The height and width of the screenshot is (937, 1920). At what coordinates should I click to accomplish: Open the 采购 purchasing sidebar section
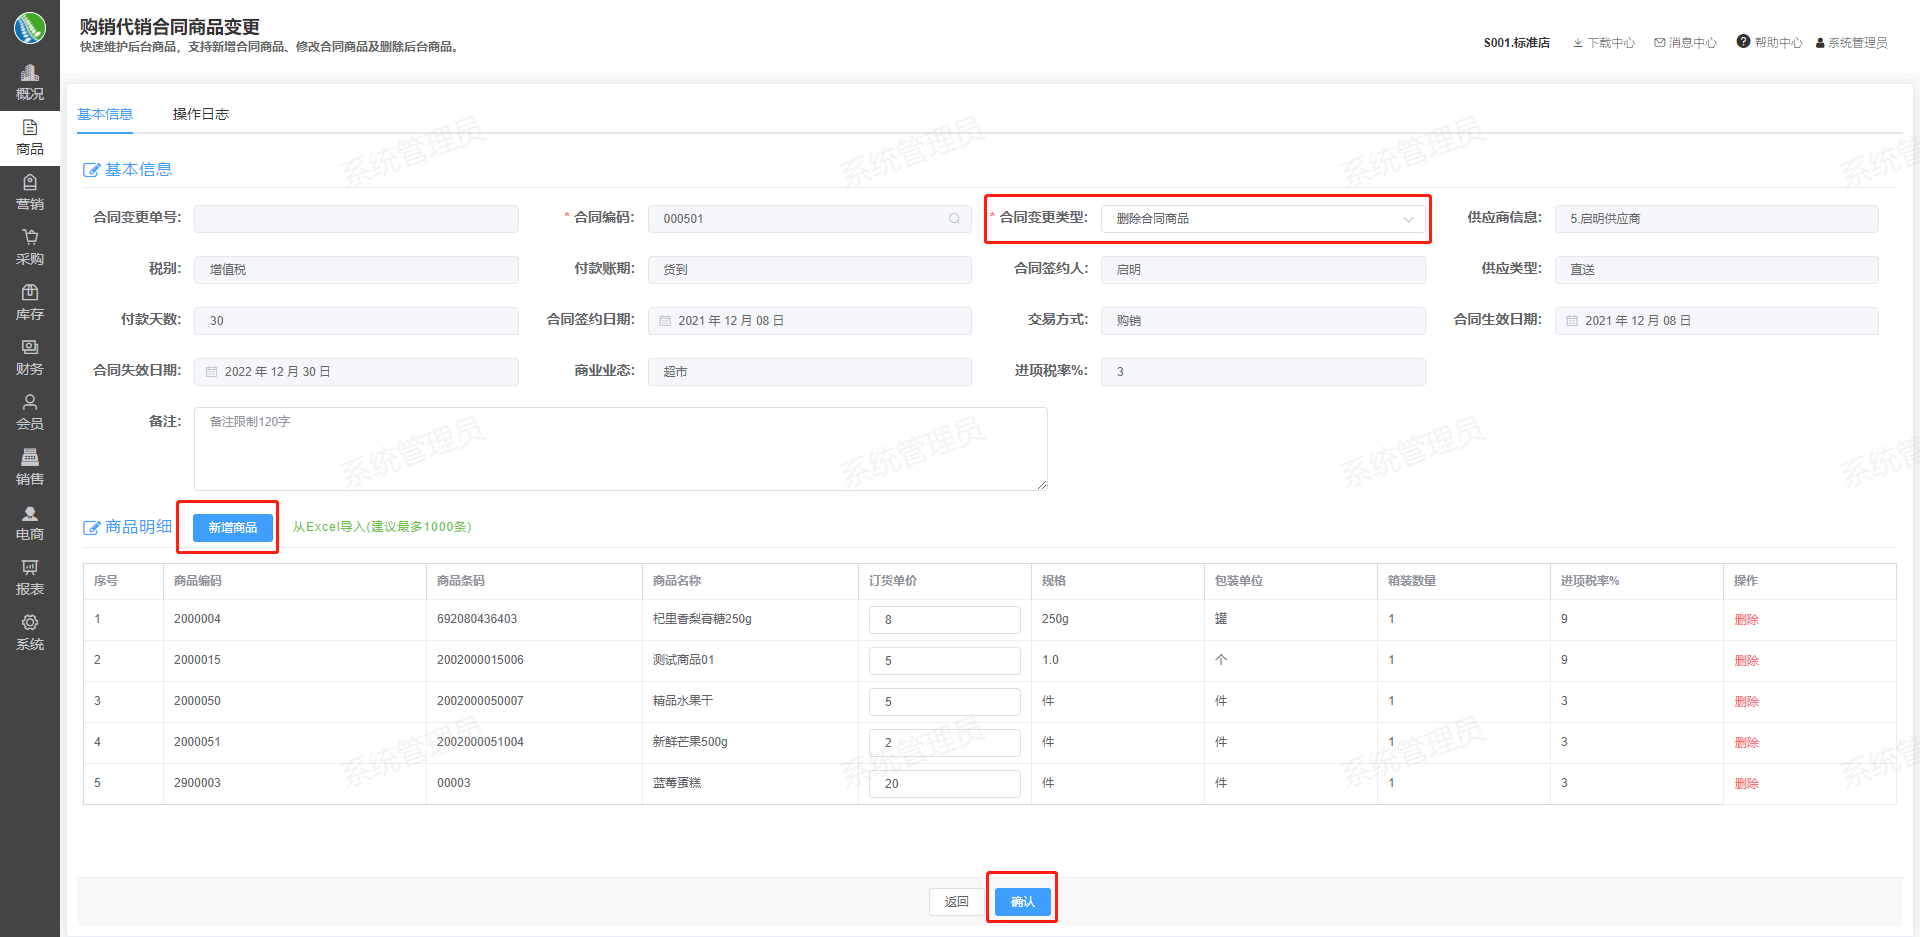pyautogui.click(x=30, y=248)
